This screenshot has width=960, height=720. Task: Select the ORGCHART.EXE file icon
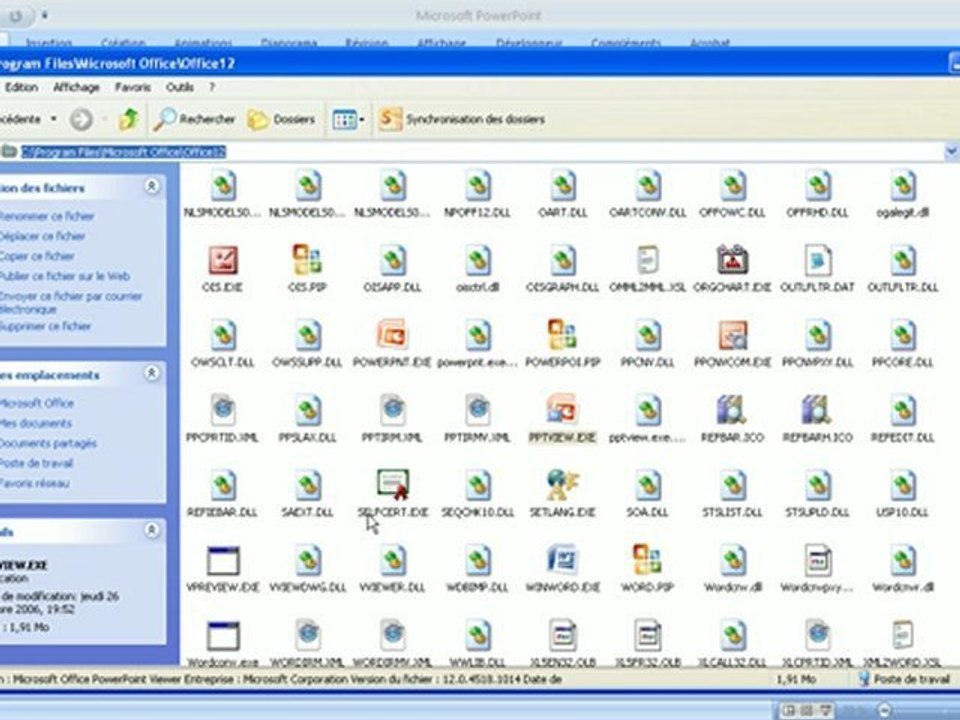(732, 260)
